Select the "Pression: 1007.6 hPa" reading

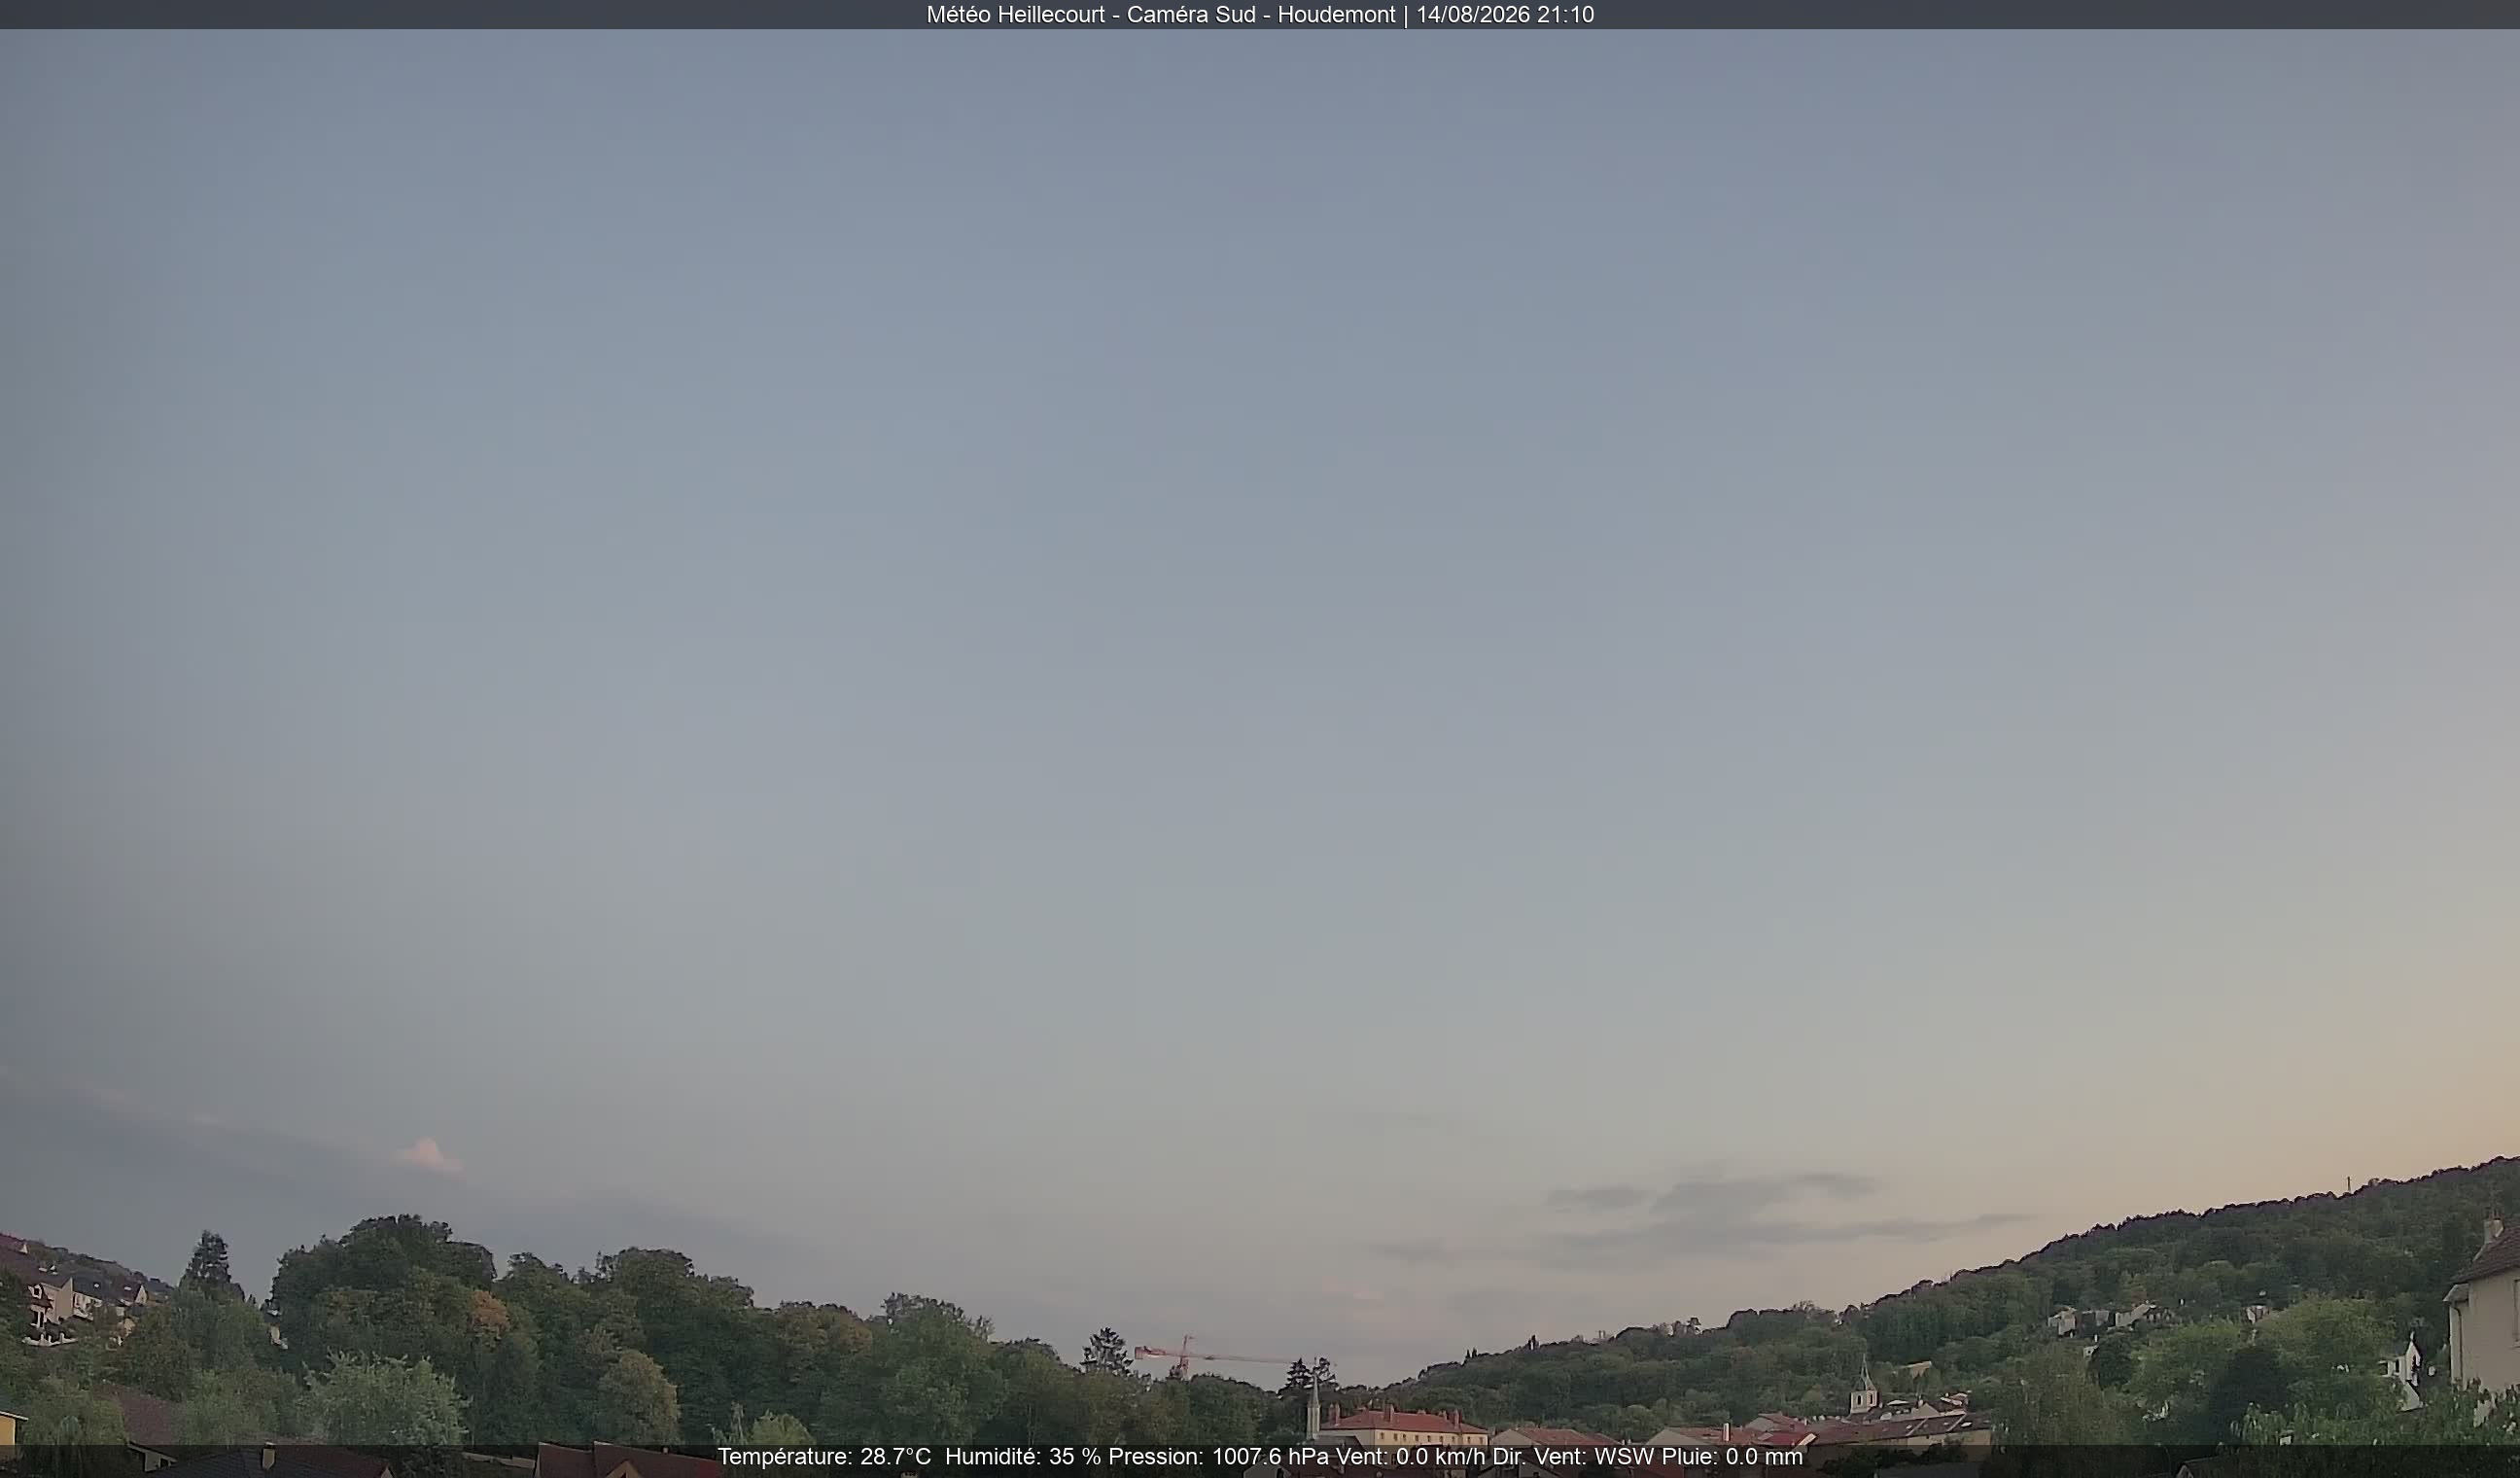(x=1219, y=1457)
